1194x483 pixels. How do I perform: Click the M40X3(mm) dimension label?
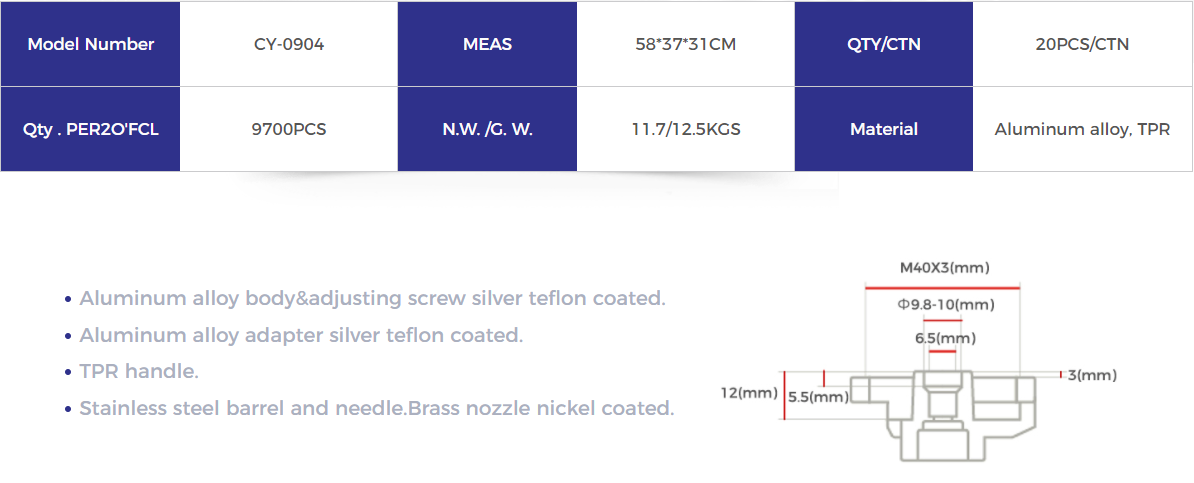coord(945,267)
